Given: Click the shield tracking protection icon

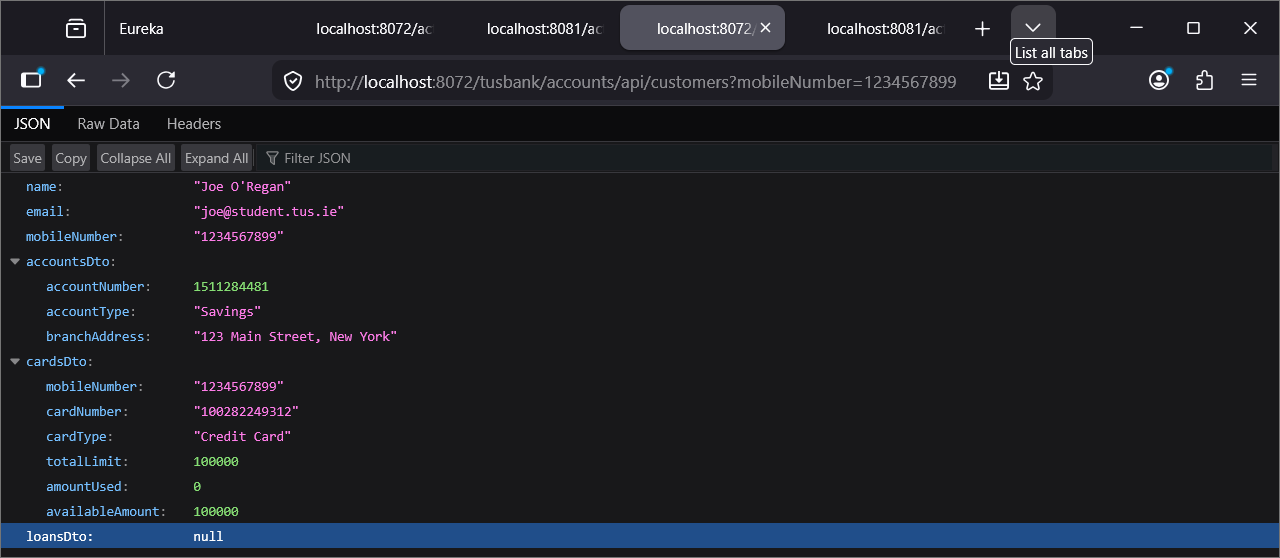Looking at the screenshot, I should tap(293, 81).
